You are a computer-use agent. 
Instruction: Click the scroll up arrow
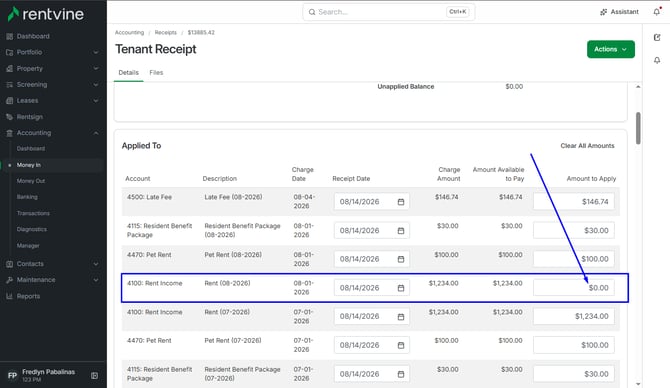(x=638, y=87)
